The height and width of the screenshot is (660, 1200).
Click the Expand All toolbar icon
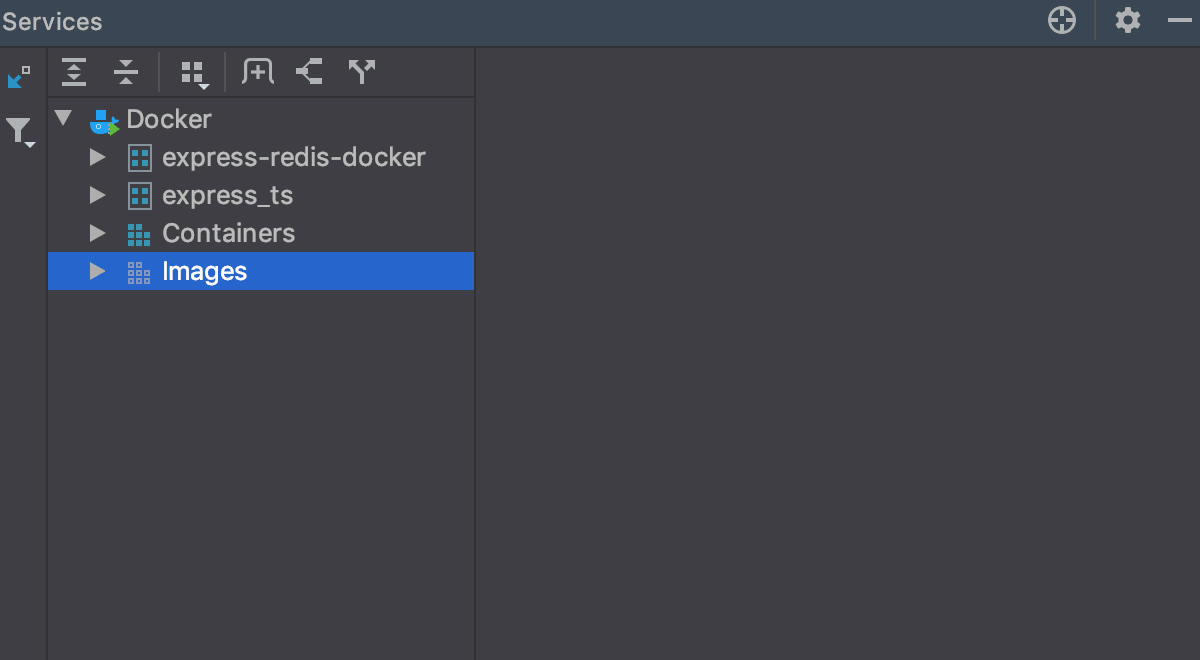(74, 72)
